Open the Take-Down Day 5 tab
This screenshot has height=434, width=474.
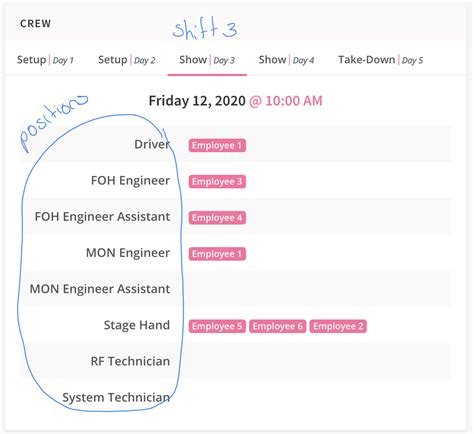pos(381,60)
